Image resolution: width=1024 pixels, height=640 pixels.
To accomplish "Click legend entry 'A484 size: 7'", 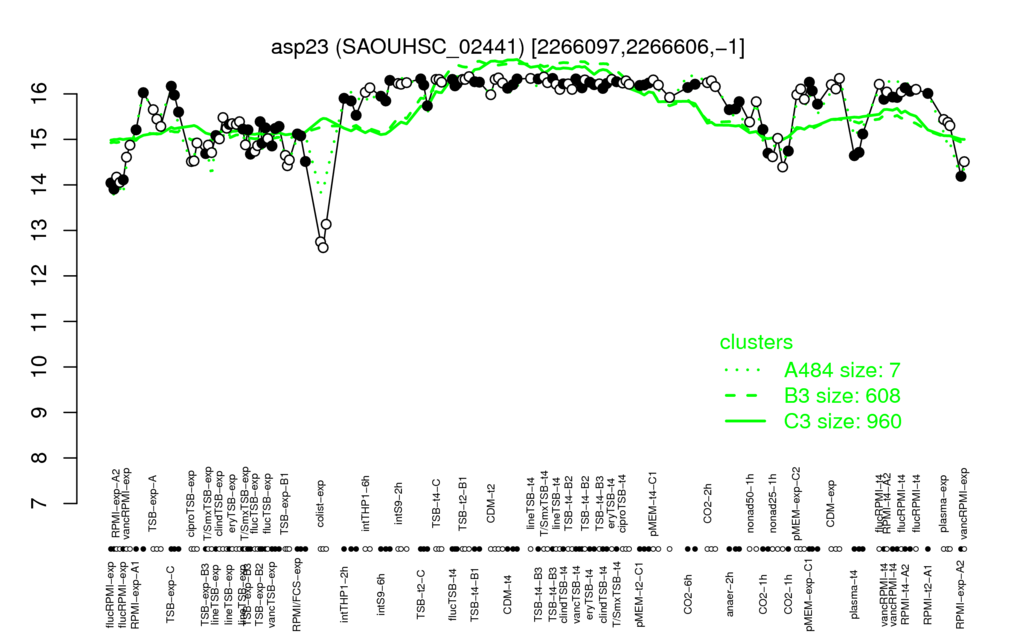I will pyautogui.click(x=842, y=370).
